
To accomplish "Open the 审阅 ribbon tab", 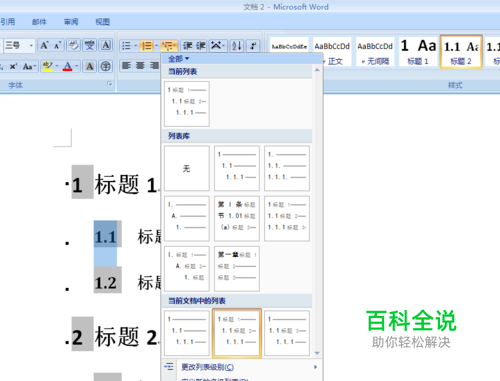I will tap(71, 22).
